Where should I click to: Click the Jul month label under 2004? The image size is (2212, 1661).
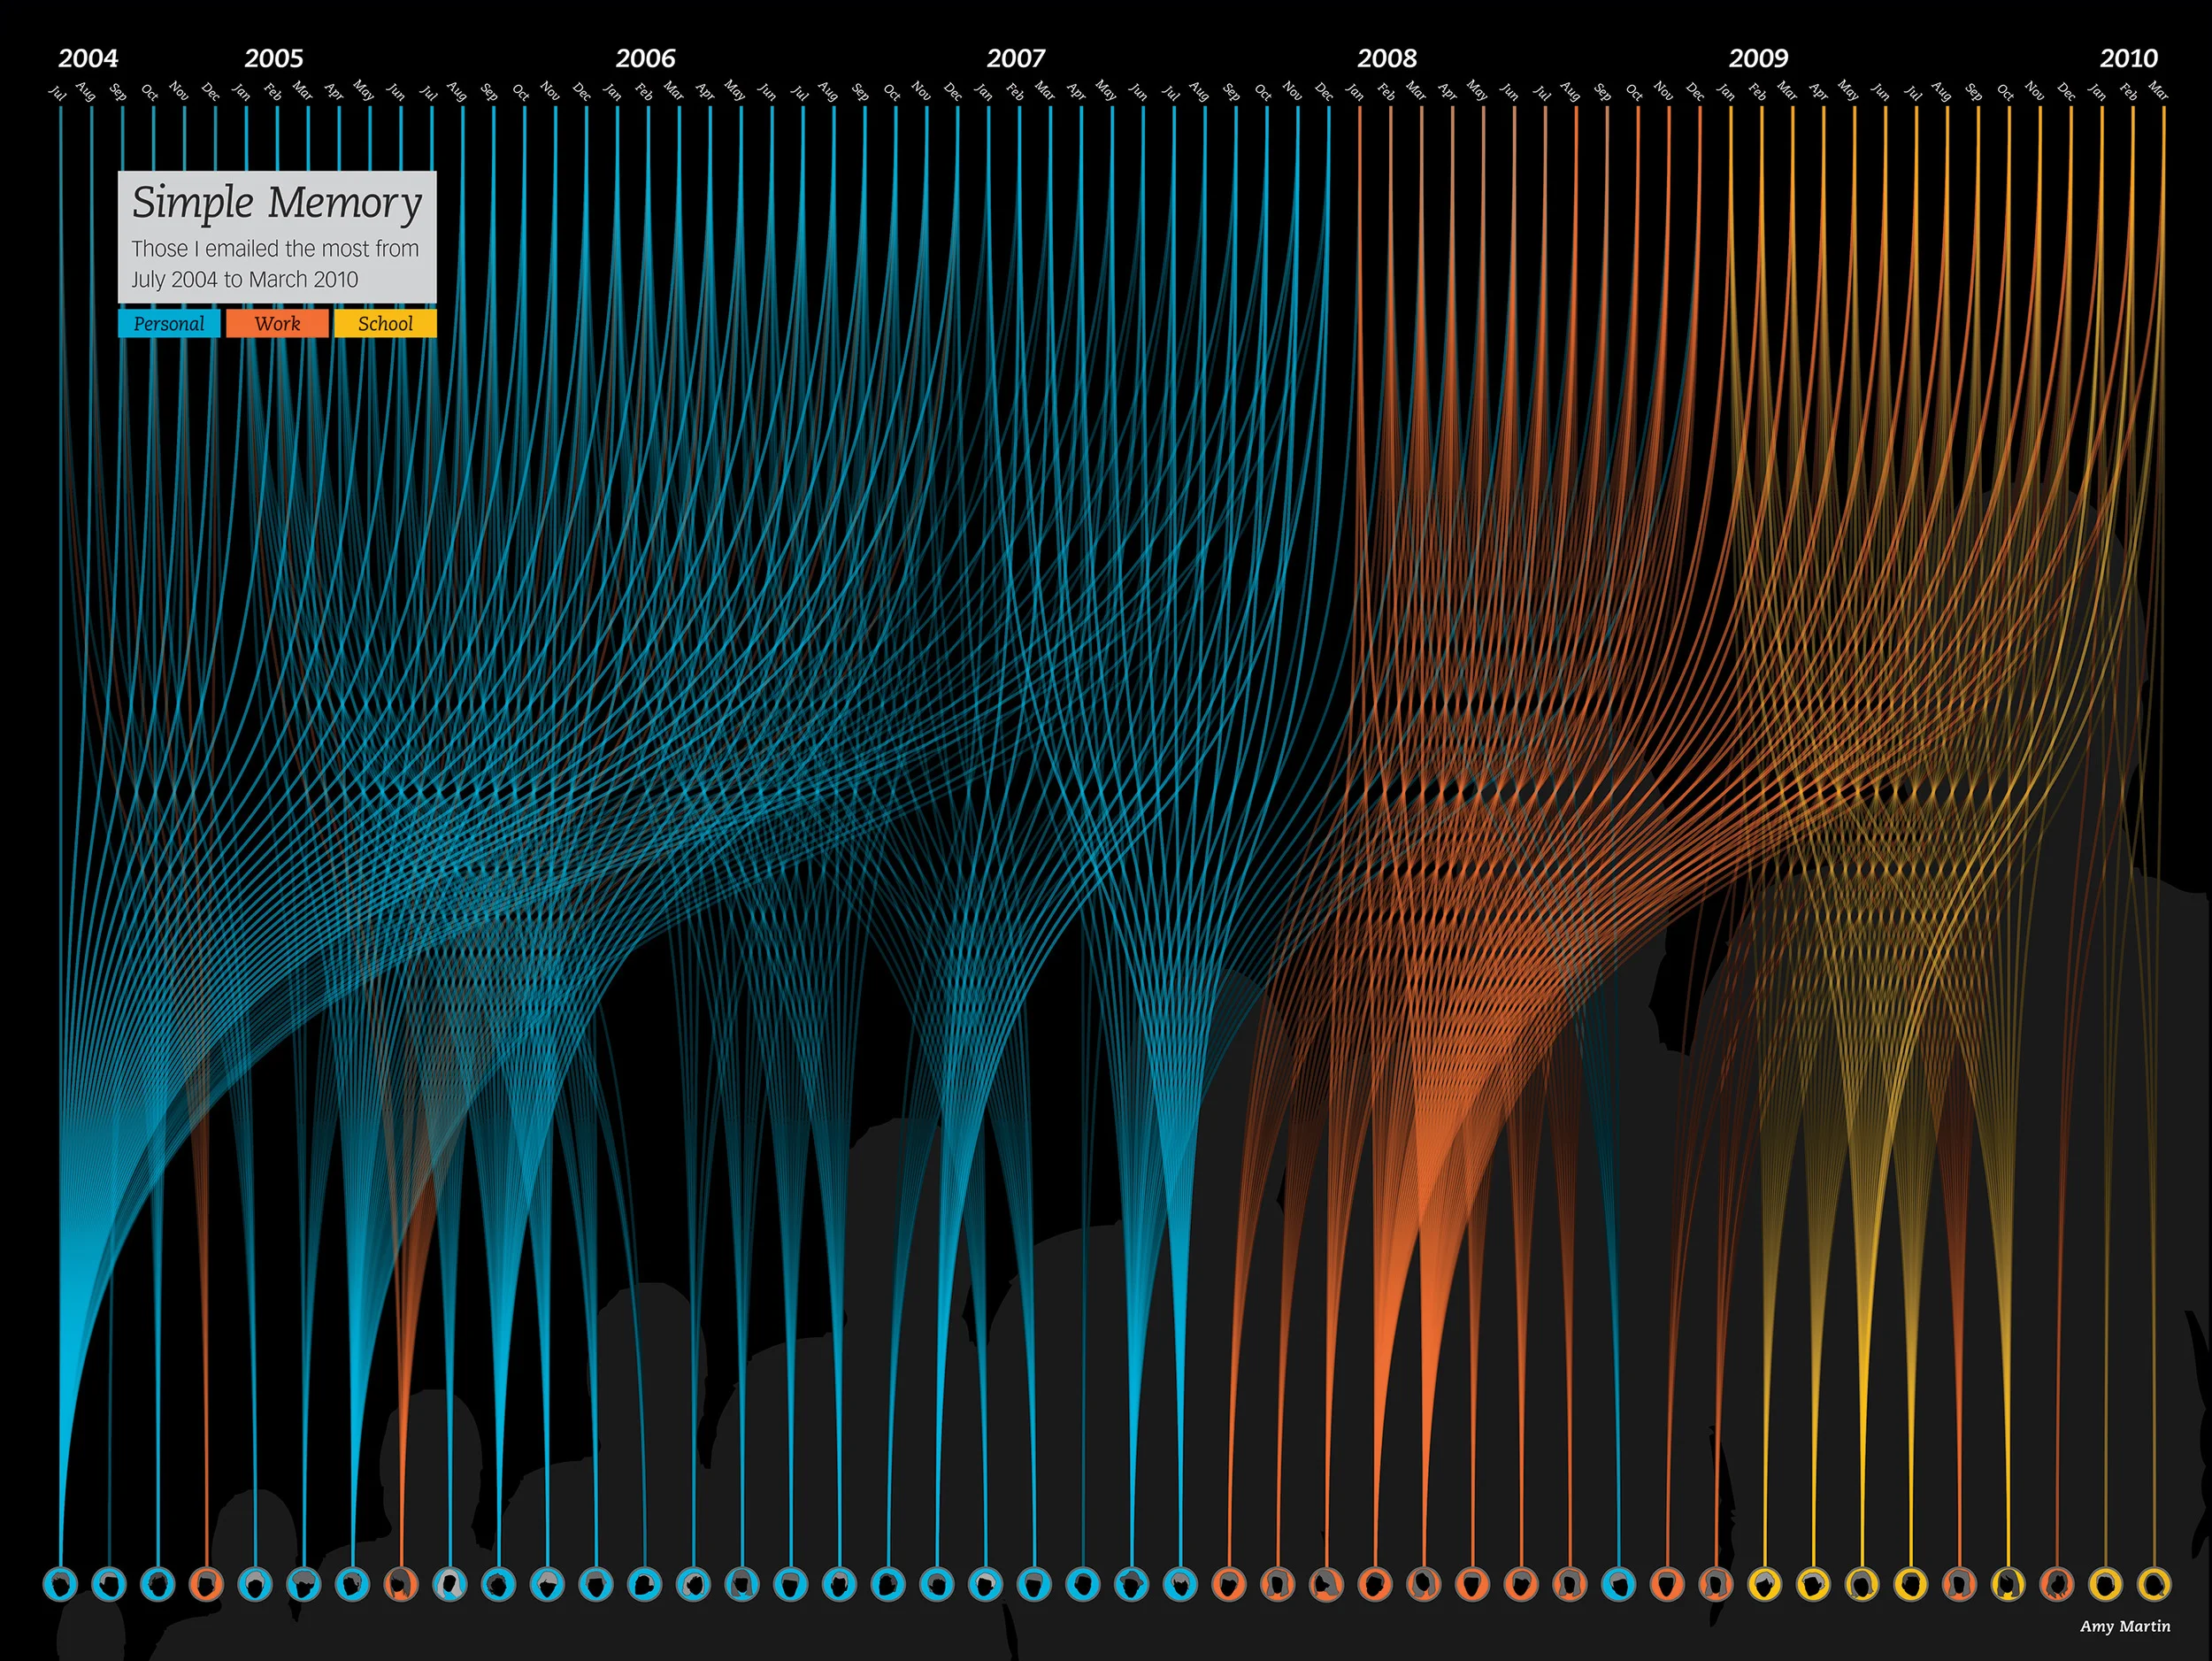[58, 93]
